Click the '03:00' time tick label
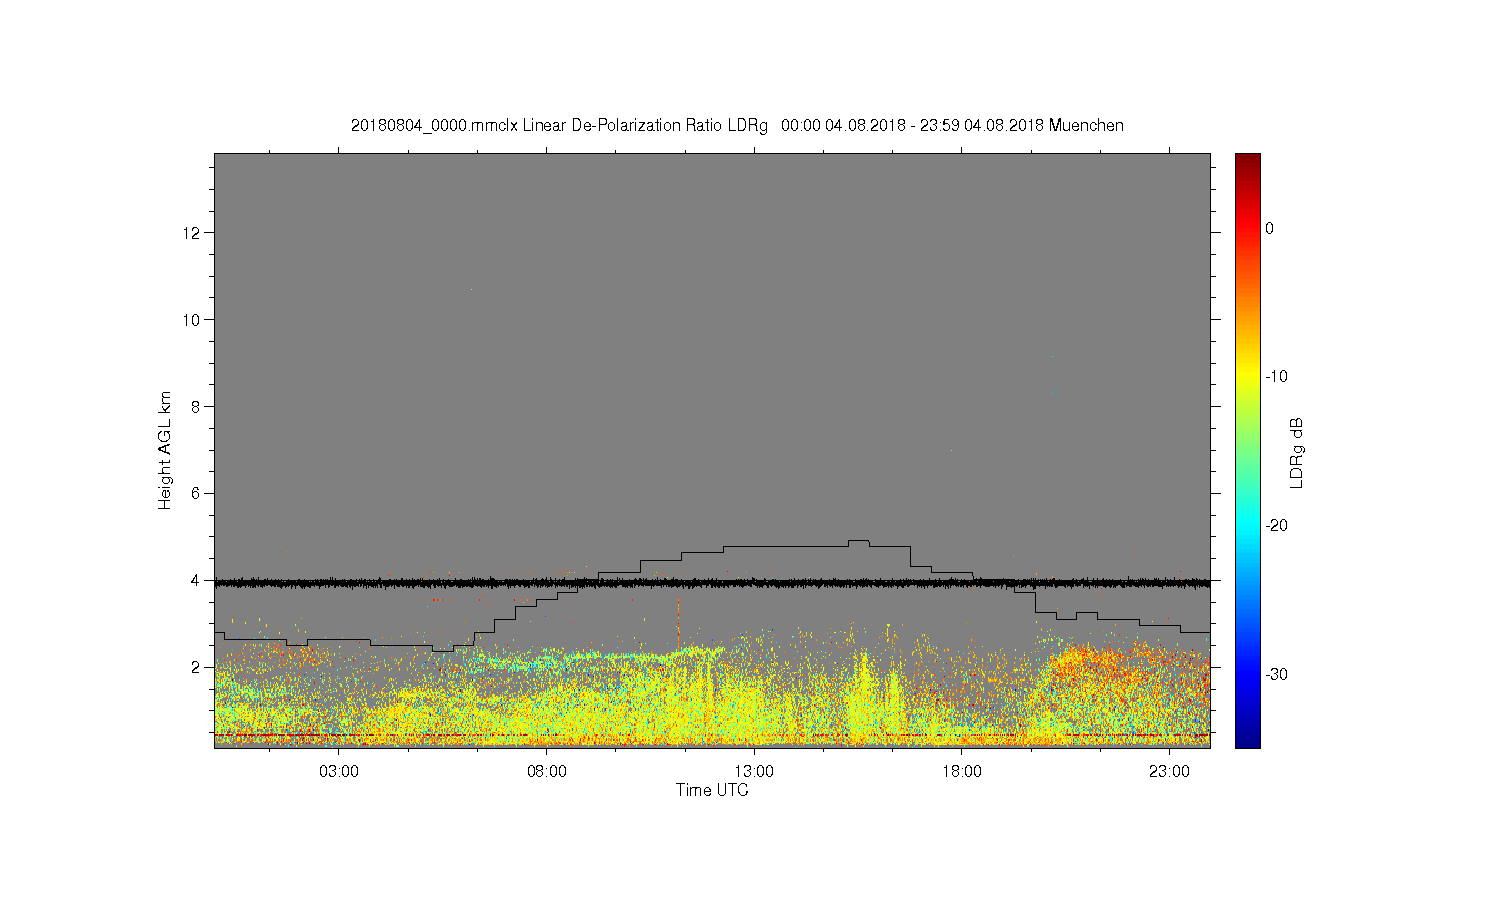The width and height of the screenshot is (1500, 900). (339, 772)
